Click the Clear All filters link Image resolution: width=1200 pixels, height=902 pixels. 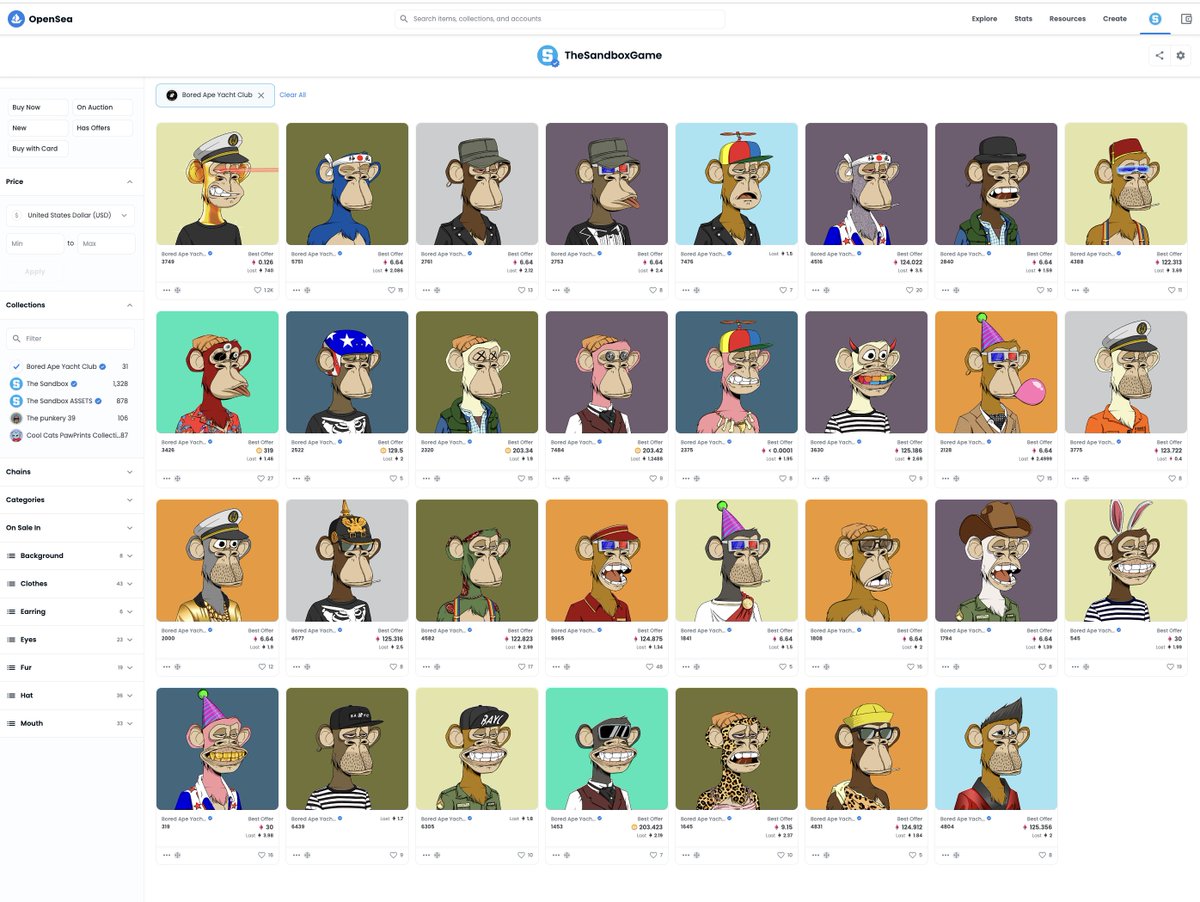[x=293, y=95]
